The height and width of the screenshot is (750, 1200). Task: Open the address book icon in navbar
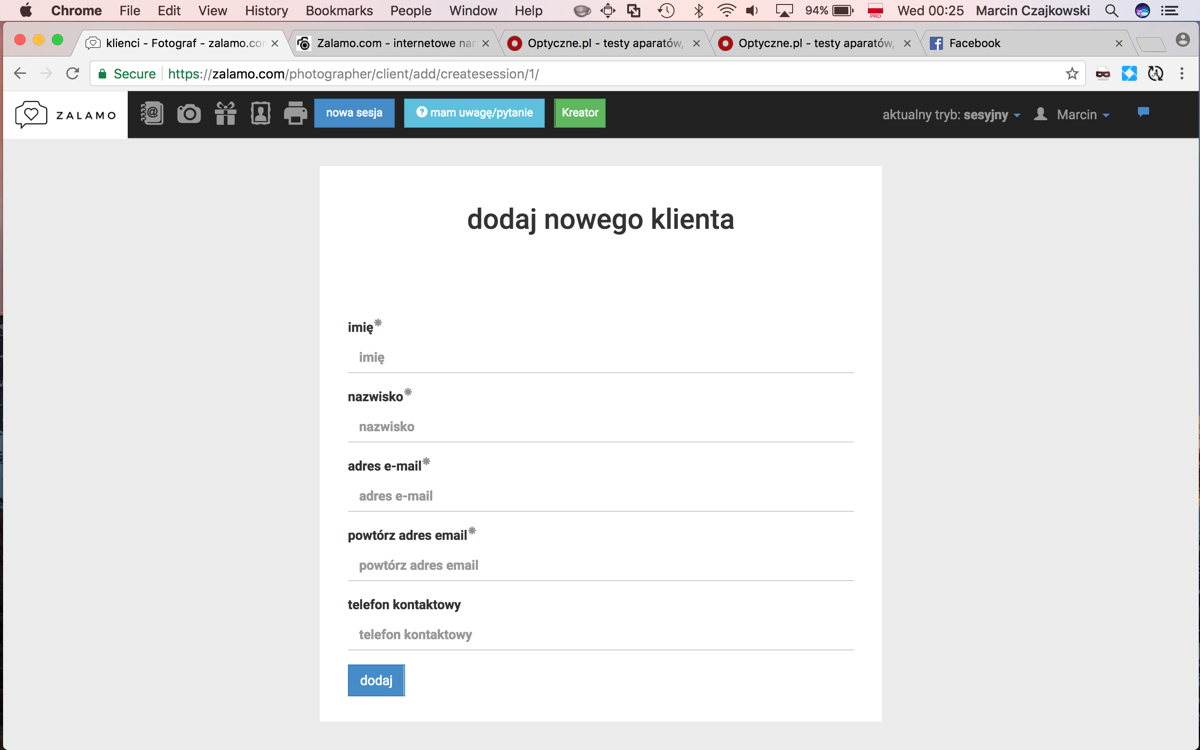(152, 113)
